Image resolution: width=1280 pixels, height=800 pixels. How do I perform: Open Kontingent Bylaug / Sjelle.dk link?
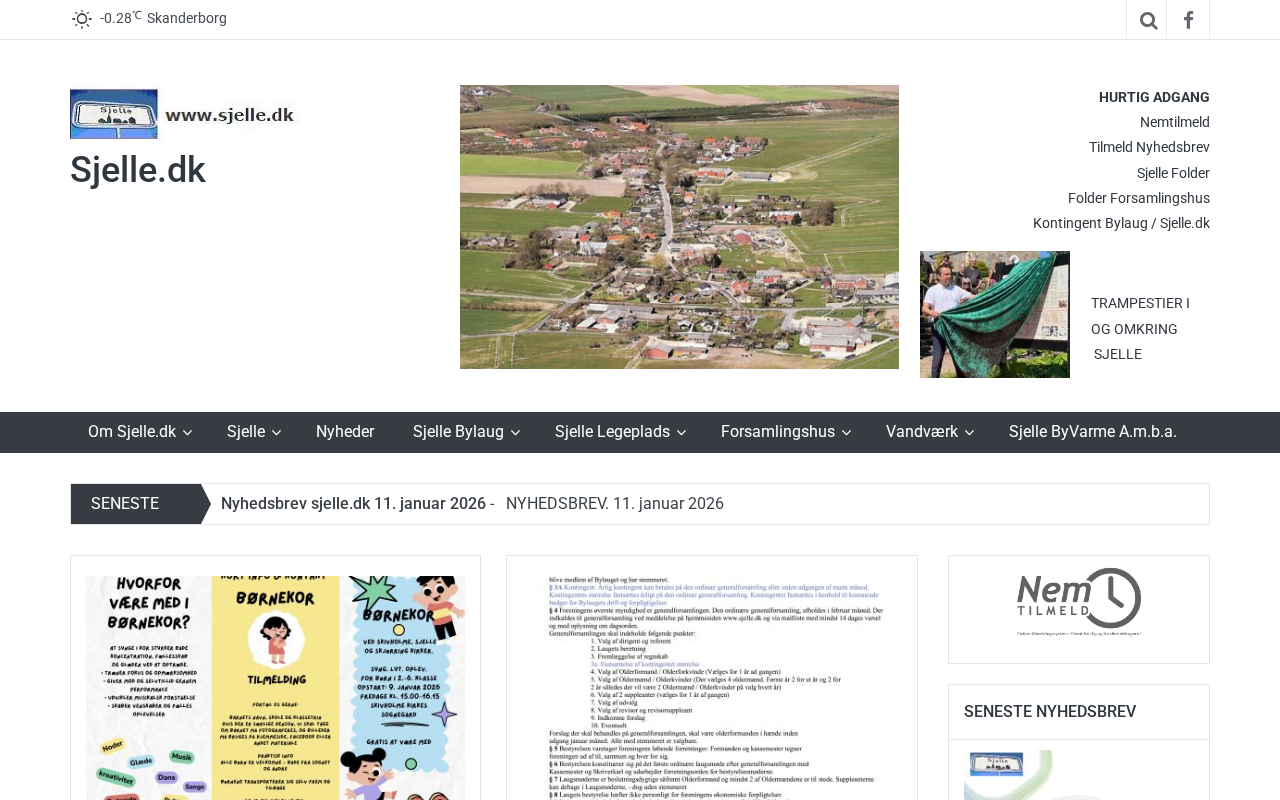pyautogui.click(x=1121, y=223)
